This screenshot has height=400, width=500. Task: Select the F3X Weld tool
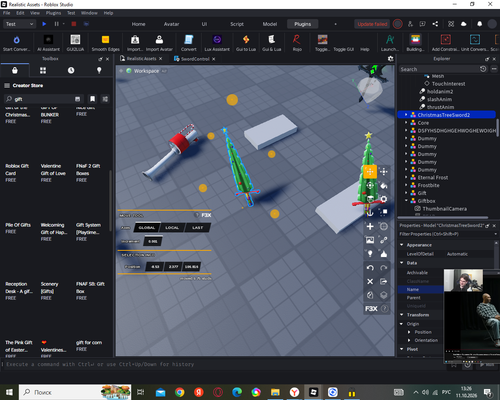pyautogui.click(x=384, y=240)
